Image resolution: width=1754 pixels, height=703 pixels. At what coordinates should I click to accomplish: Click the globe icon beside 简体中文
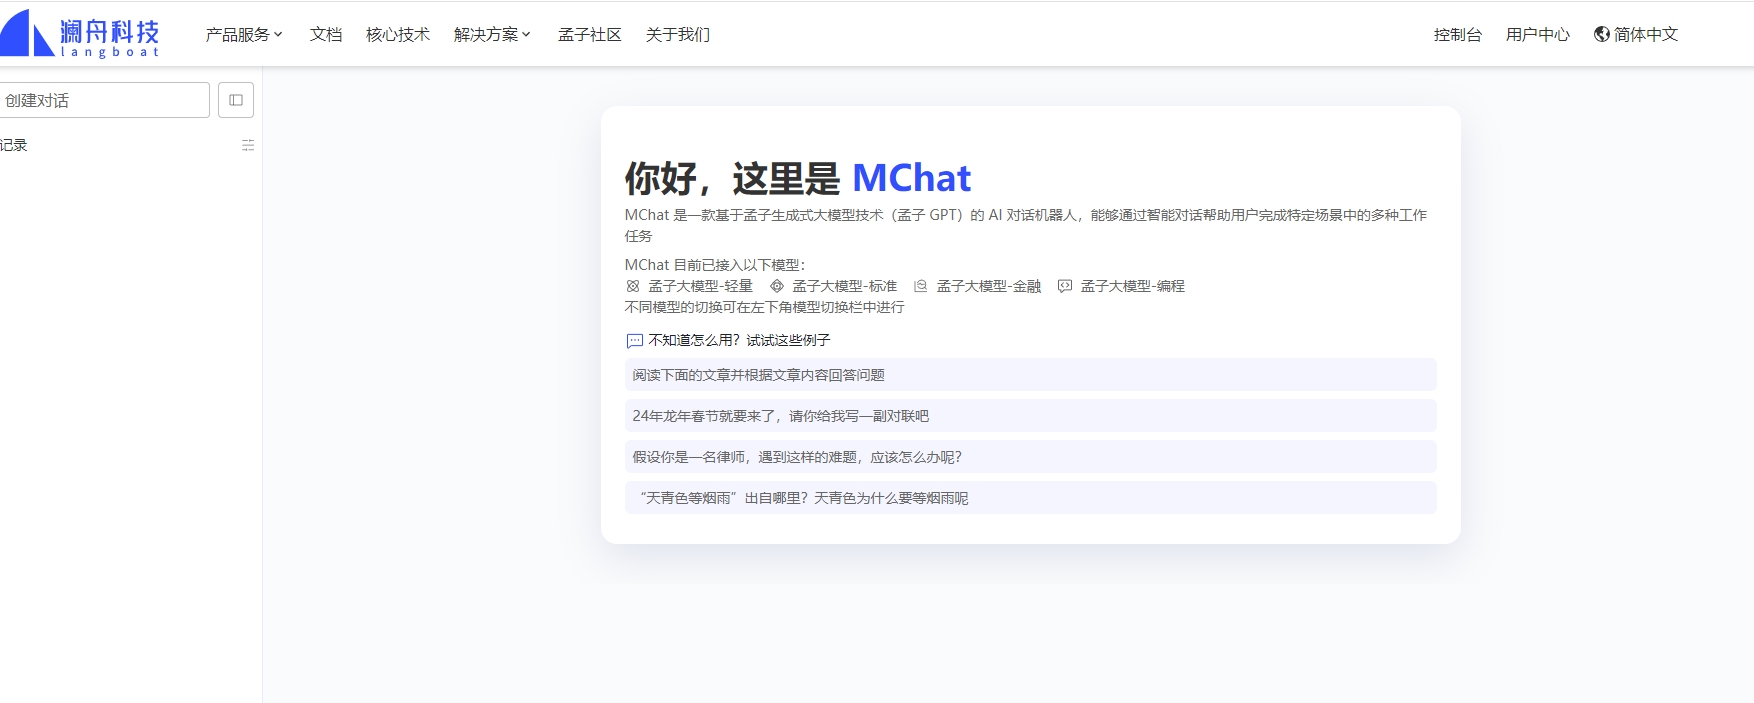(x=1602, y=34)
